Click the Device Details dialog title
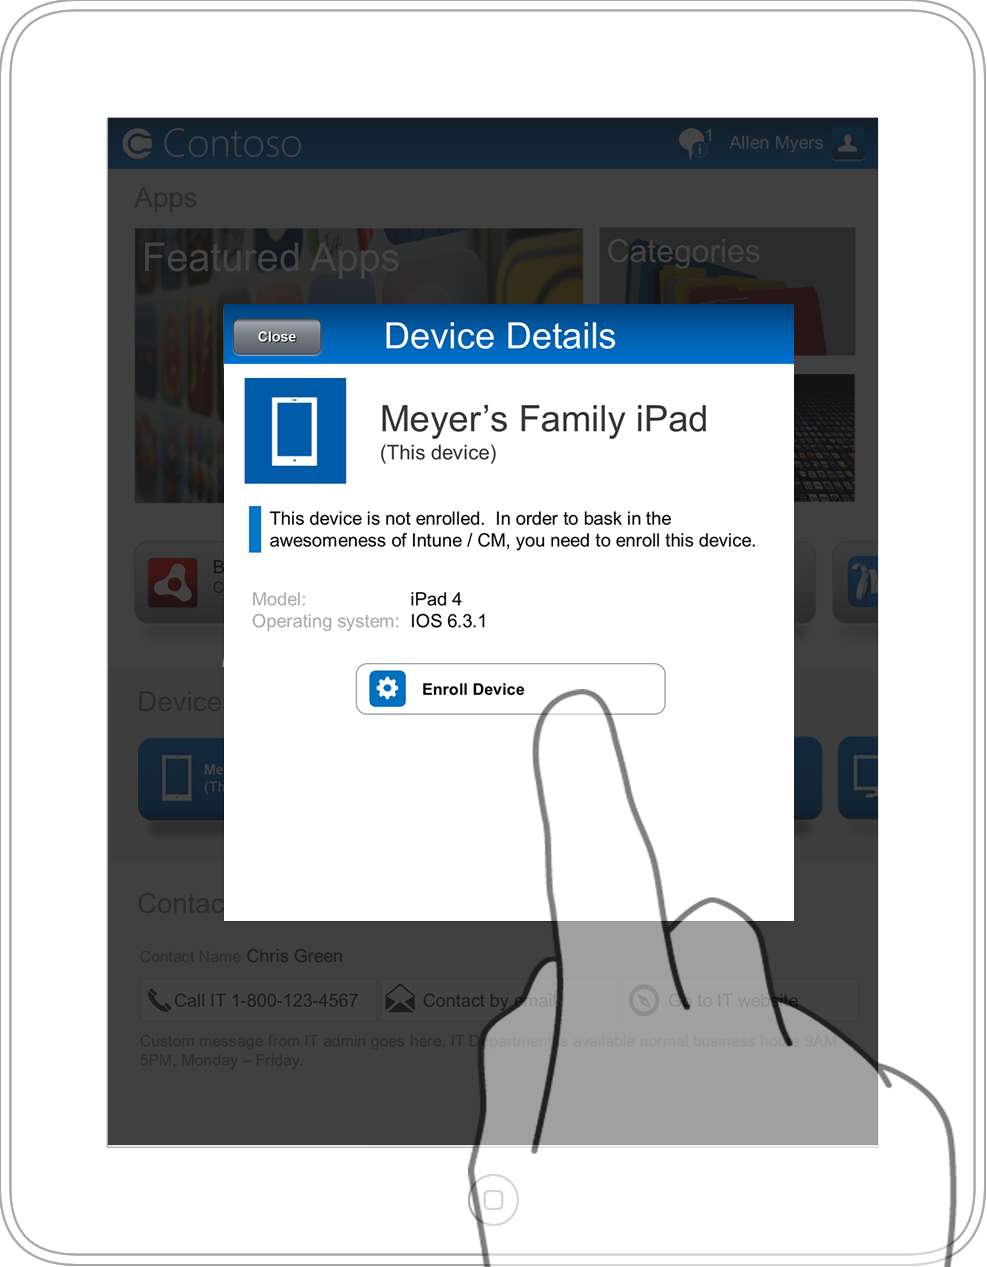The height and width of the screenshot is (1267, 987). (x=500, y=336)
